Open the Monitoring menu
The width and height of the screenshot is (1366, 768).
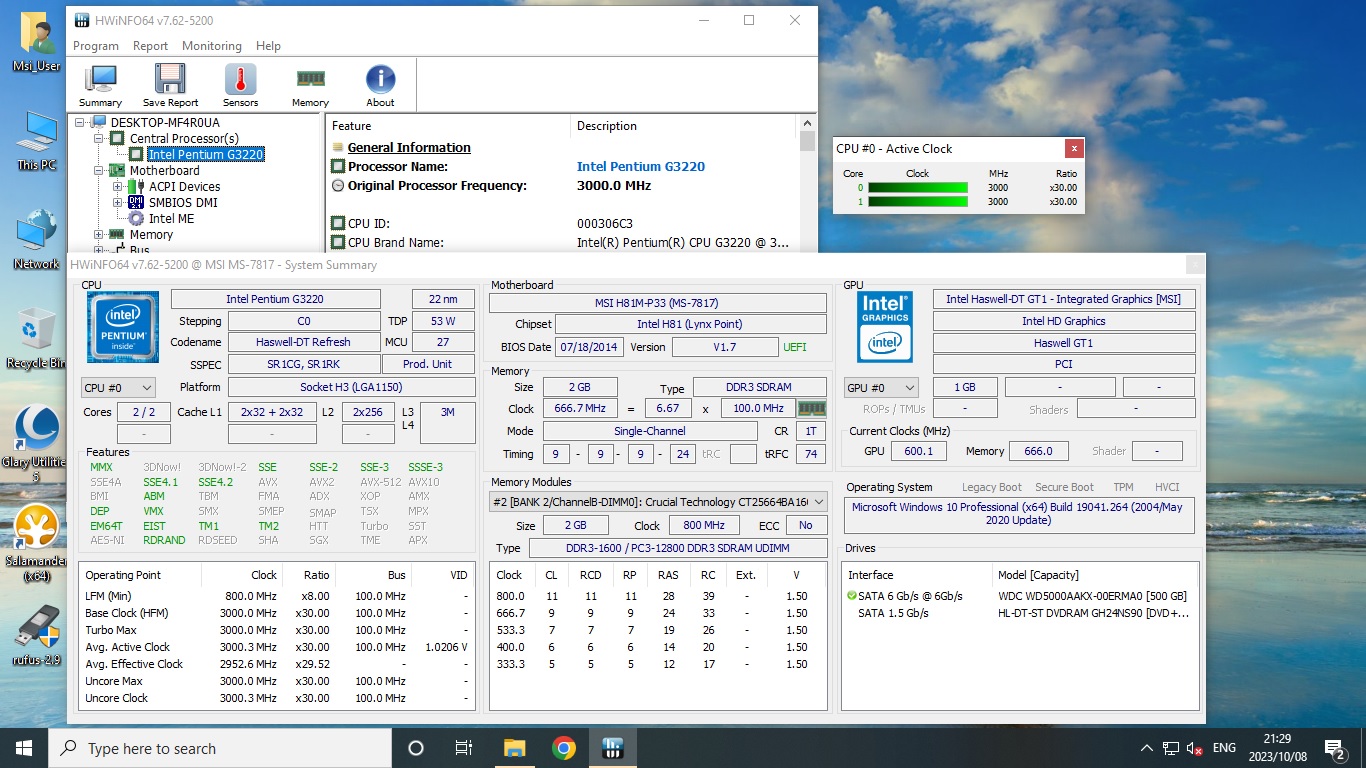[x=211, y=46]
